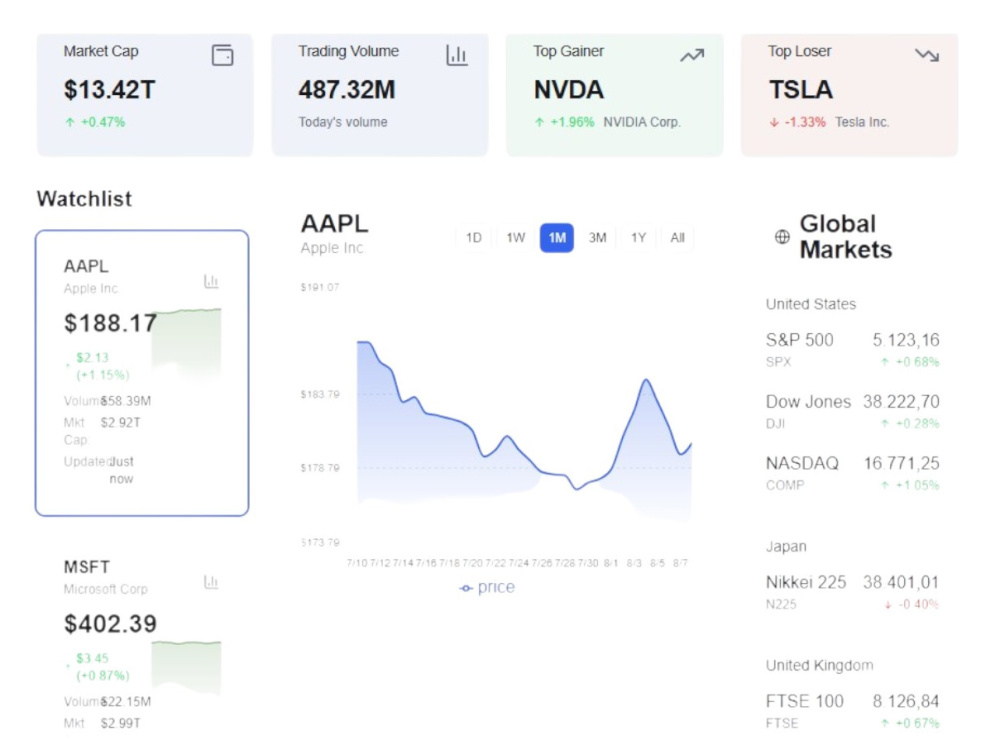Select the All time range
1000x750 pixels.
point(677,238)
